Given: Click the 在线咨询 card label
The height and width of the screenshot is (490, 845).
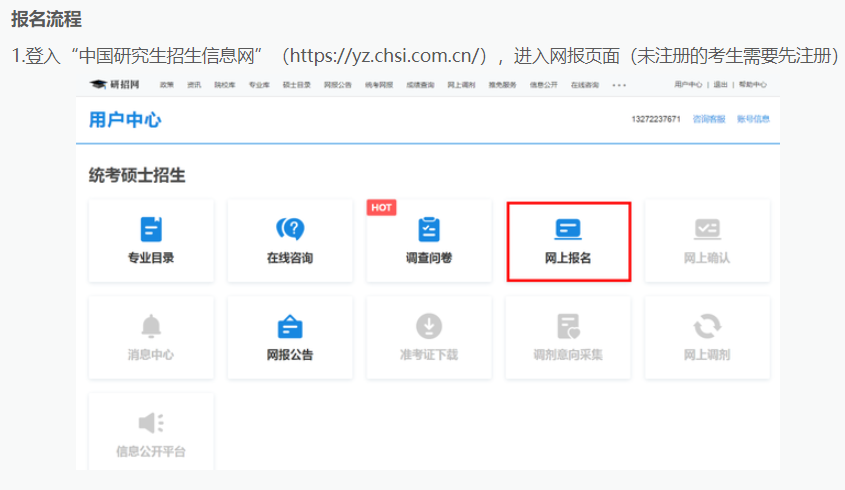Looking at the screenshot, I should tap(290, 258).
